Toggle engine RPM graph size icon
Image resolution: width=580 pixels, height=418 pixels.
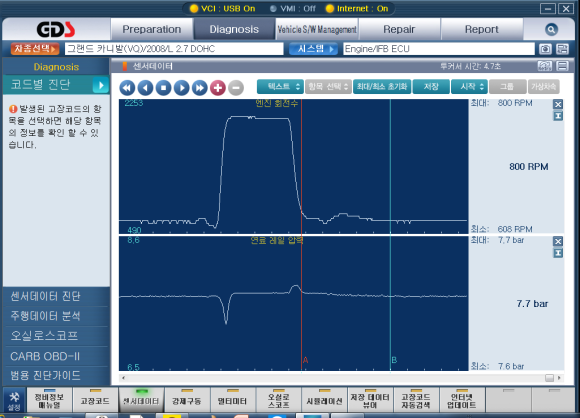pos(558,116)
